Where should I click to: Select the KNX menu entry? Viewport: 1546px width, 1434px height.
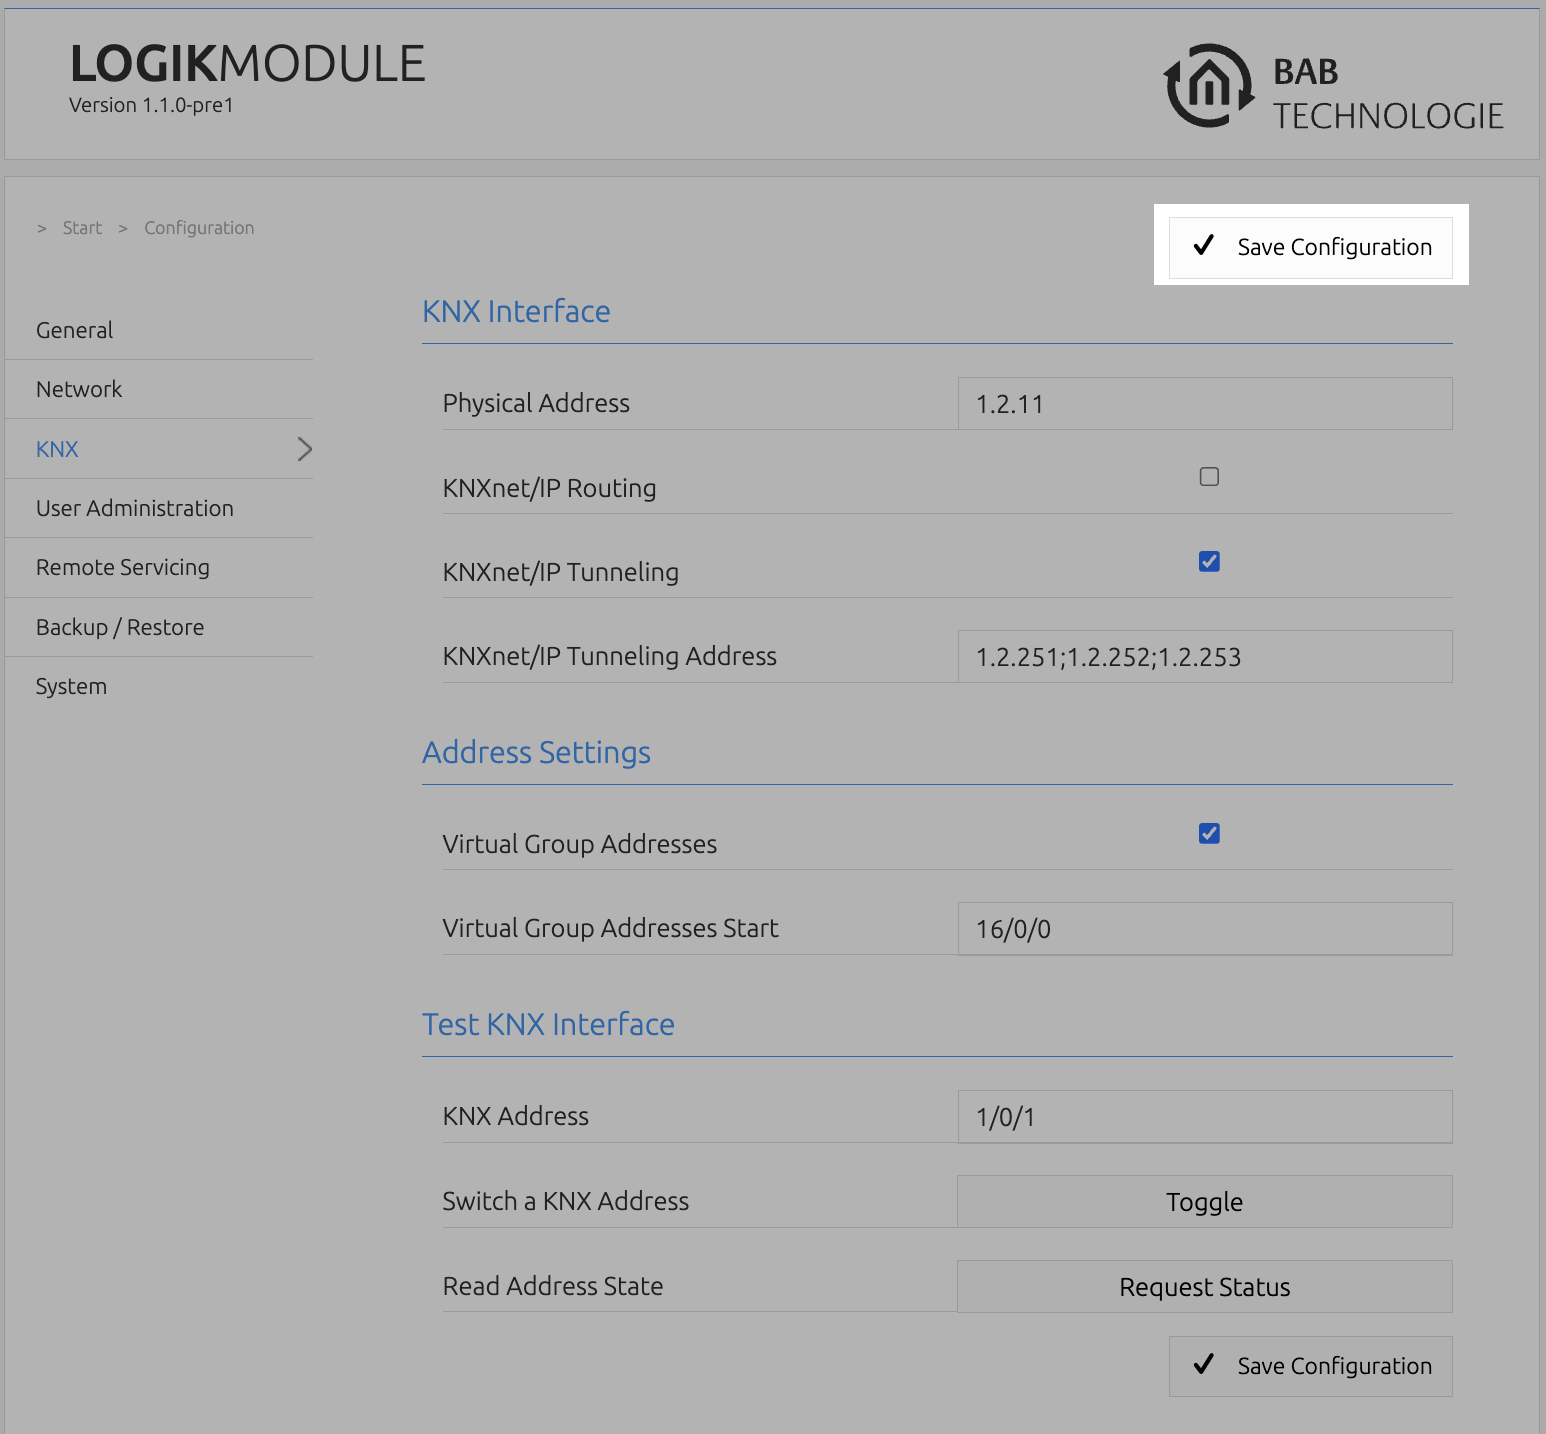click(x=57, y=449)
